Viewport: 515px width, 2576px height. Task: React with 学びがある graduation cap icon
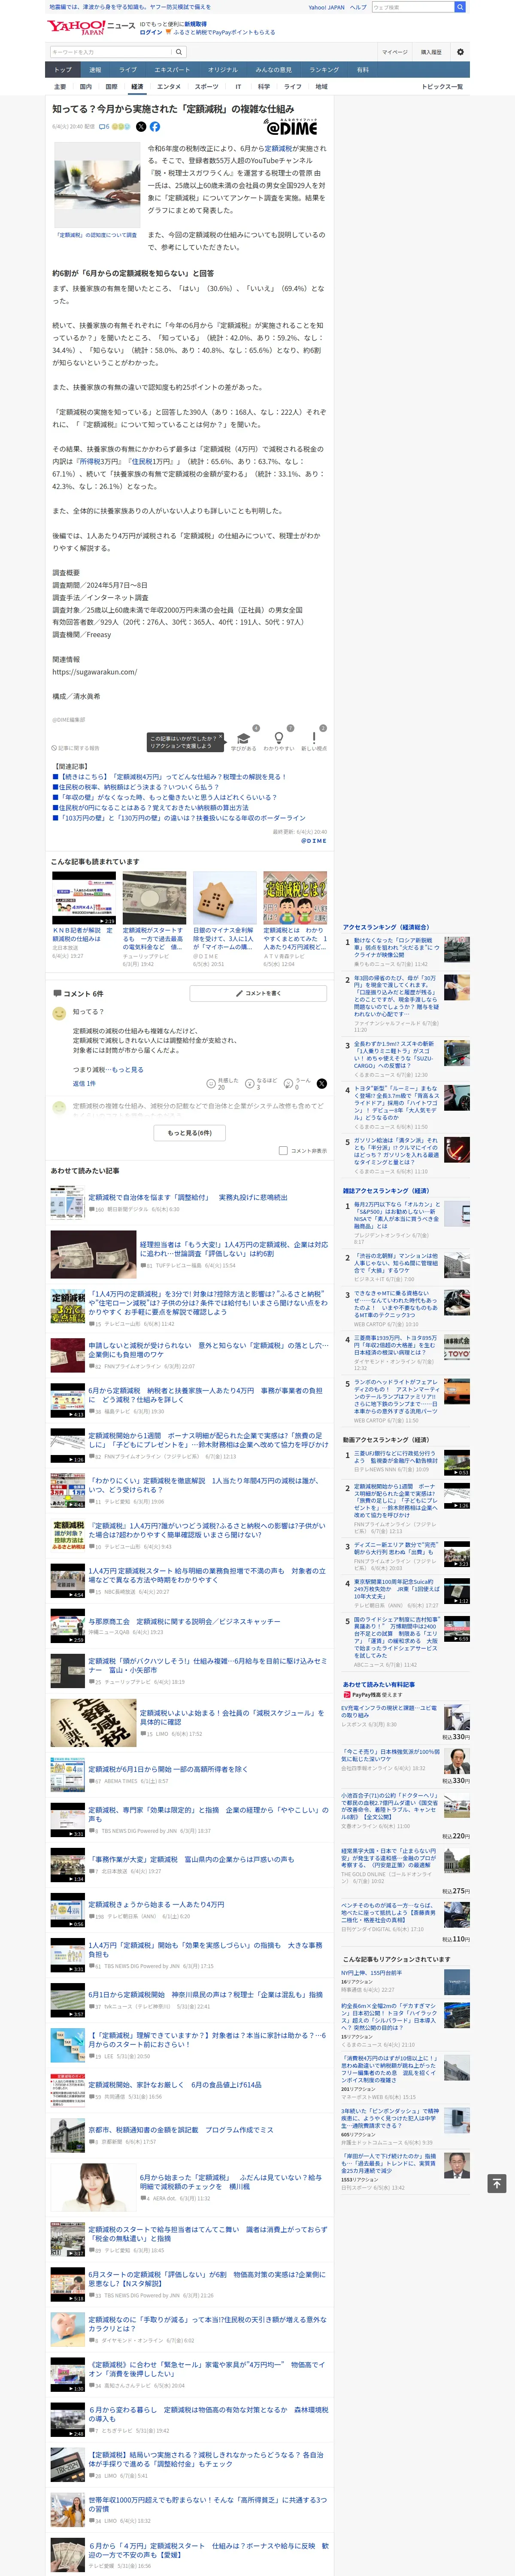click(x=243, y=738)
